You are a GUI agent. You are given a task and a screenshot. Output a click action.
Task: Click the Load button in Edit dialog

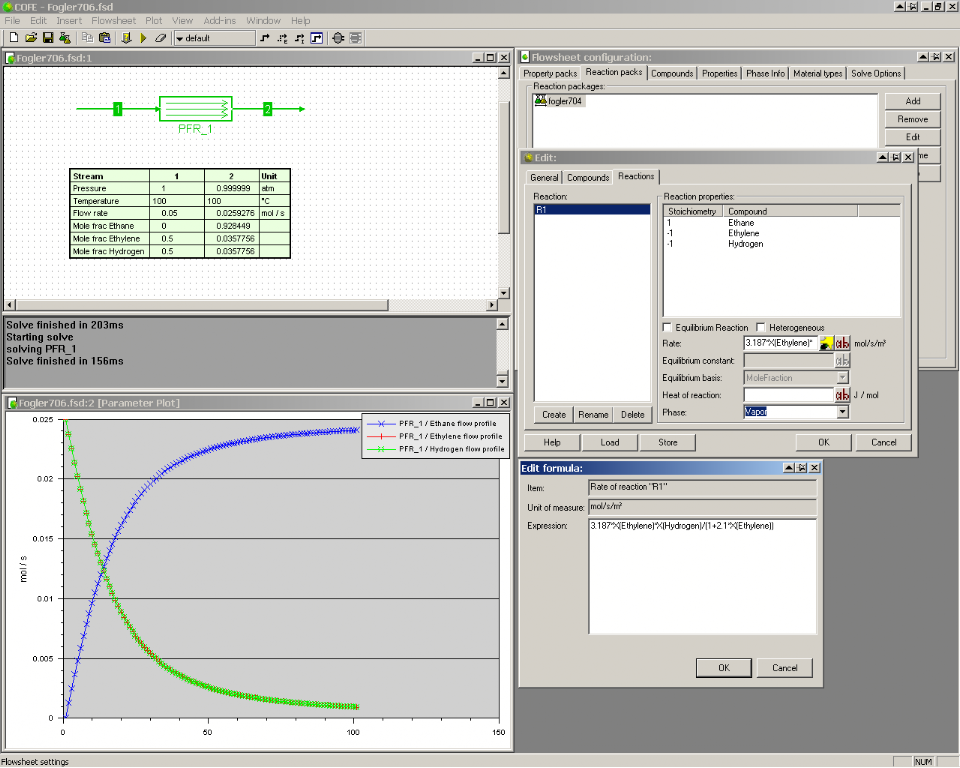point(610,442)
